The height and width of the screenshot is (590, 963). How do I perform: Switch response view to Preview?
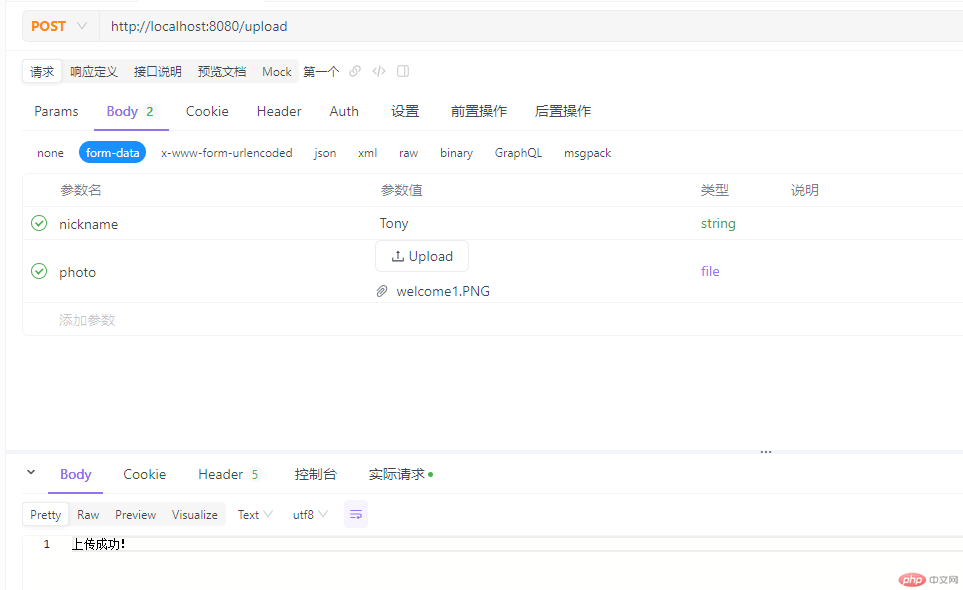(135, 514)
